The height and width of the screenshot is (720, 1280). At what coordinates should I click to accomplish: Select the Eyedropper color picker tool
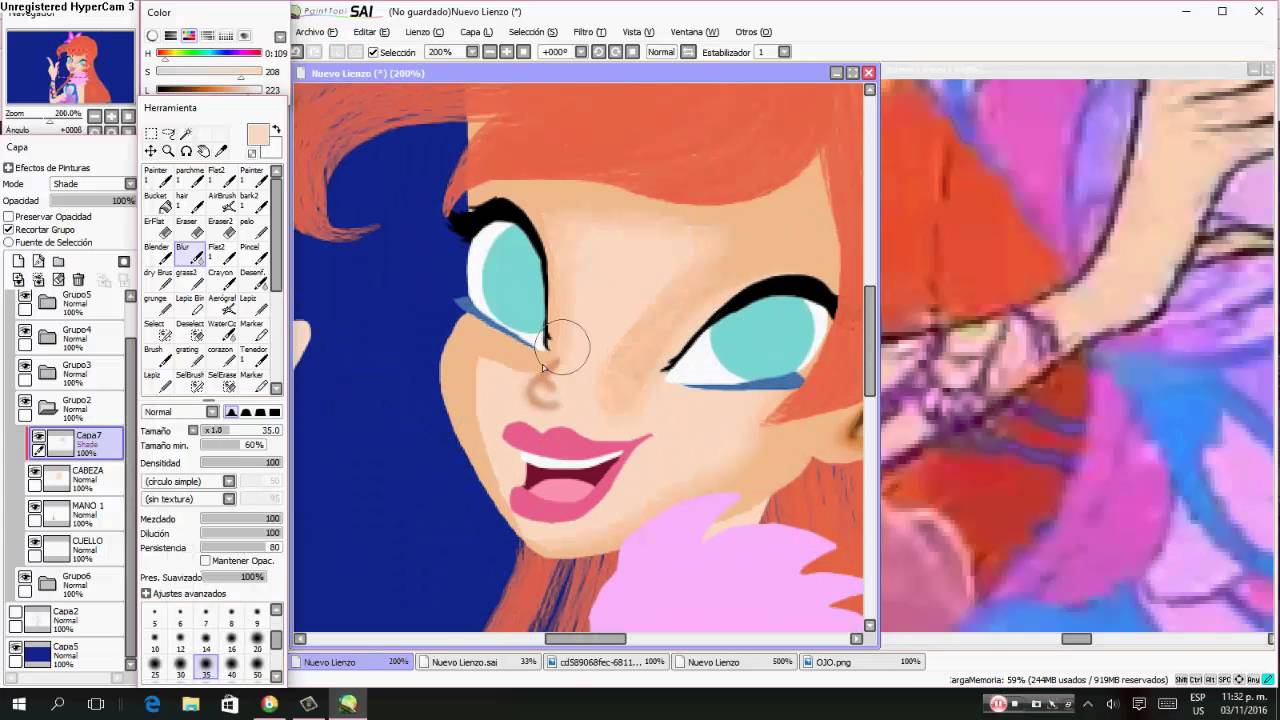(222, 151)
